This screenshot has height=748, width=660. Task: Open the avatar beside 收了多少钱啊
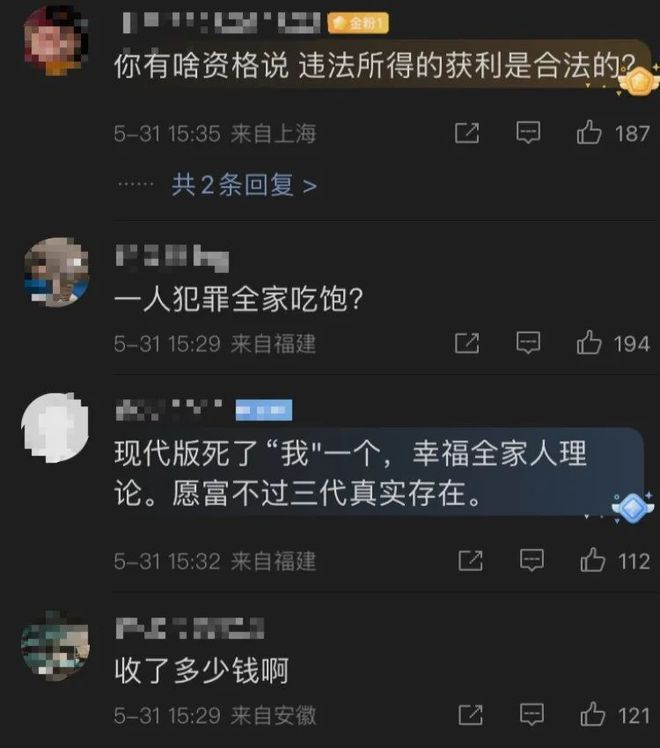55,644
